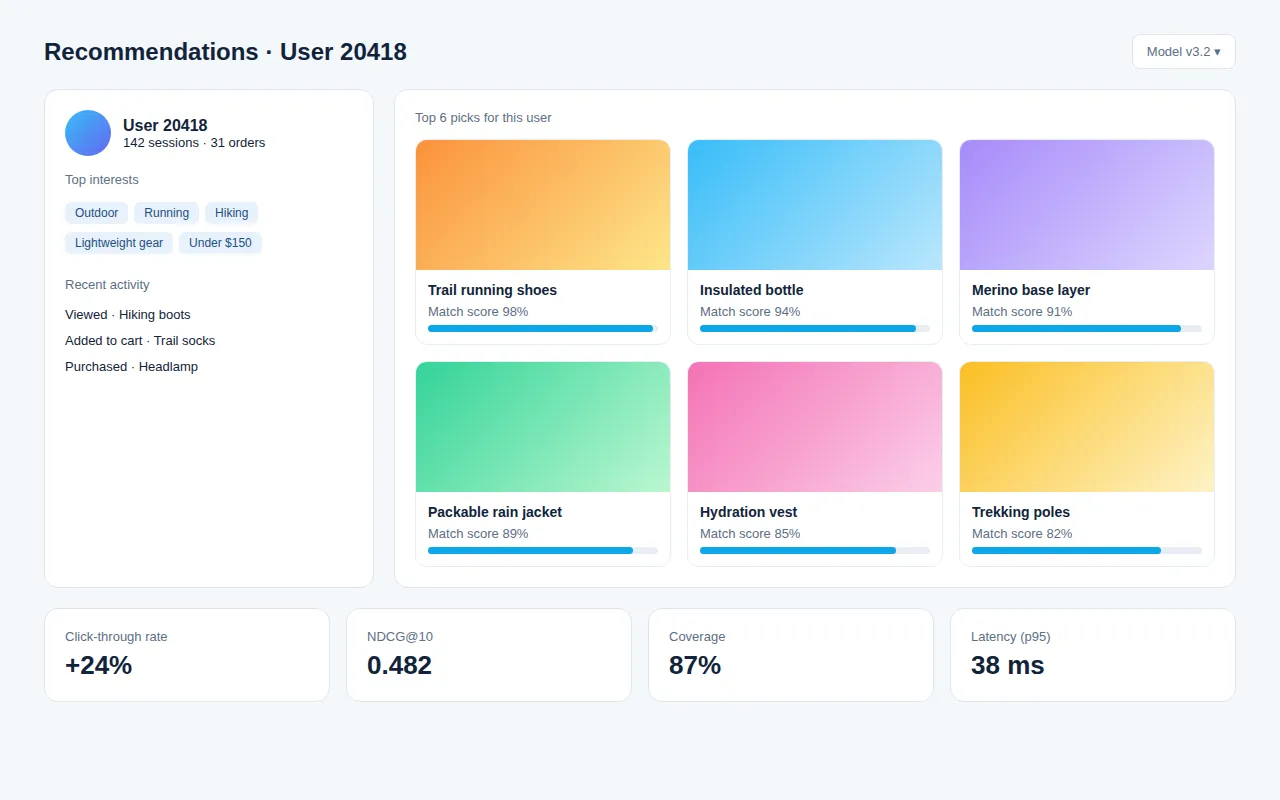The image size is (1280, 800).
Task: Click the +24% click-through rate value
Action: [99, 665]
